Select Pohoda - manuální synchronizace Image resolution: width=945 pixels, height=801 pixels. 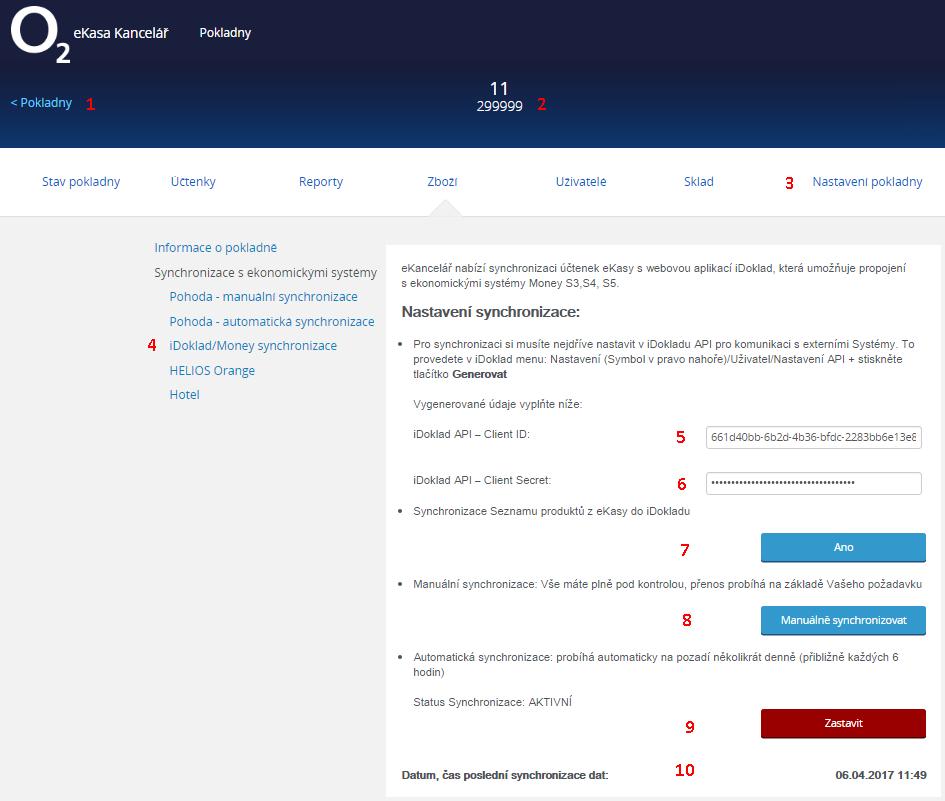tap(263, 297)
